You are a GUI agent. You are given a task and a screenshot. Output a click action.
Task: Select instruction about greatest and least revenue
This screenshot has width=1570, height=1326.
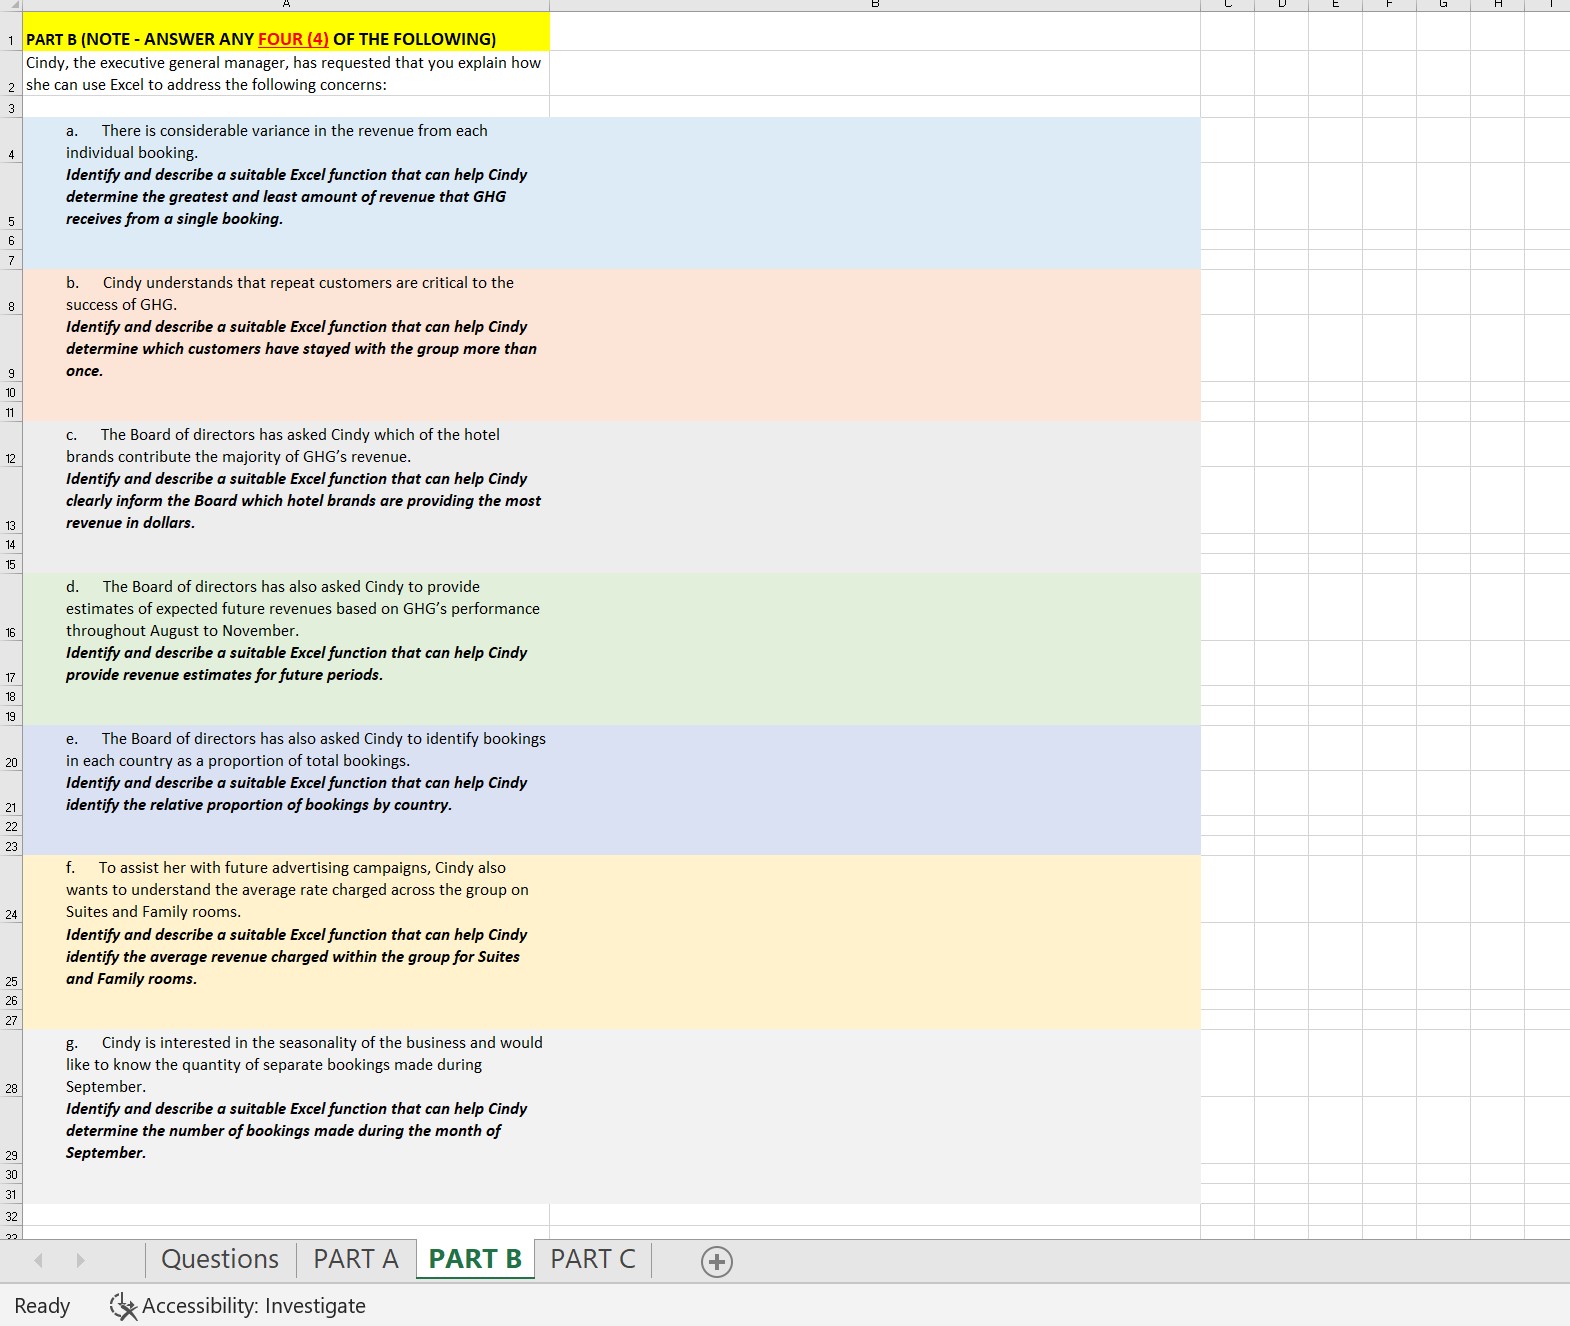point(286,196)
